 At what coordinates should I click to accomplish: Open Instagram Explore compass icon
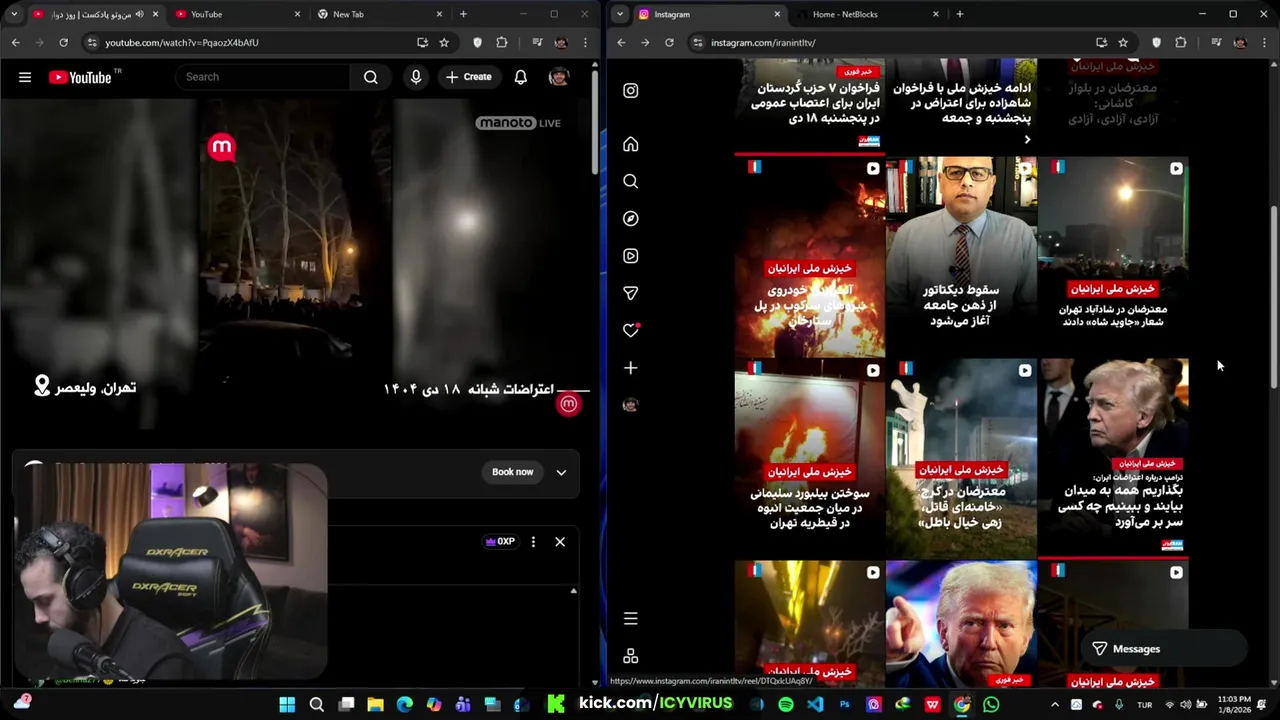pyautogui.click(x=631, y=218)
